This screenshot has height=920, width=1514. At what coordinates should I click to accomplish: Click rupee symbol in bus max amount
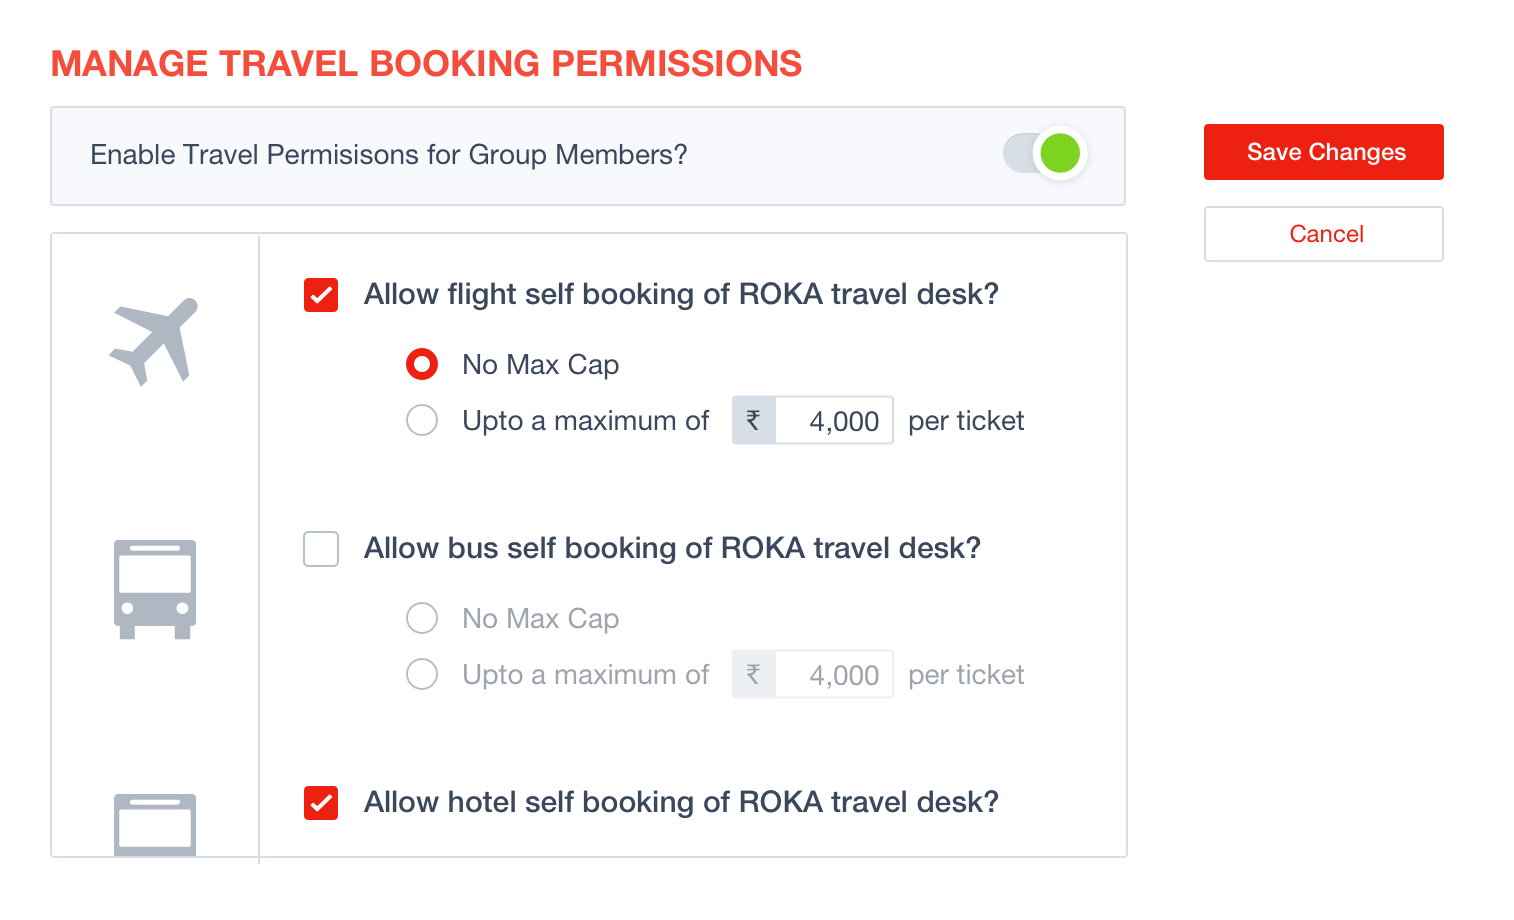click(754, 674)
